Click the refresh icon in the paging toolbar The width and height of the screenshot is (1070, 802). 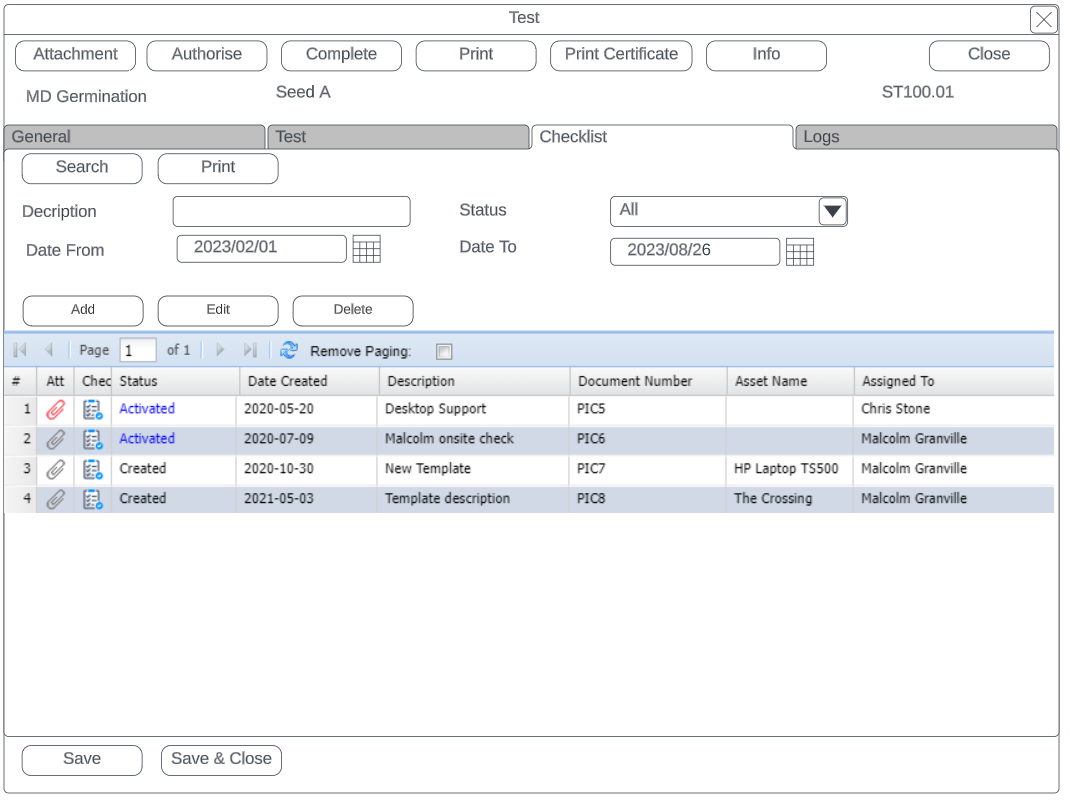coord(289,350)
